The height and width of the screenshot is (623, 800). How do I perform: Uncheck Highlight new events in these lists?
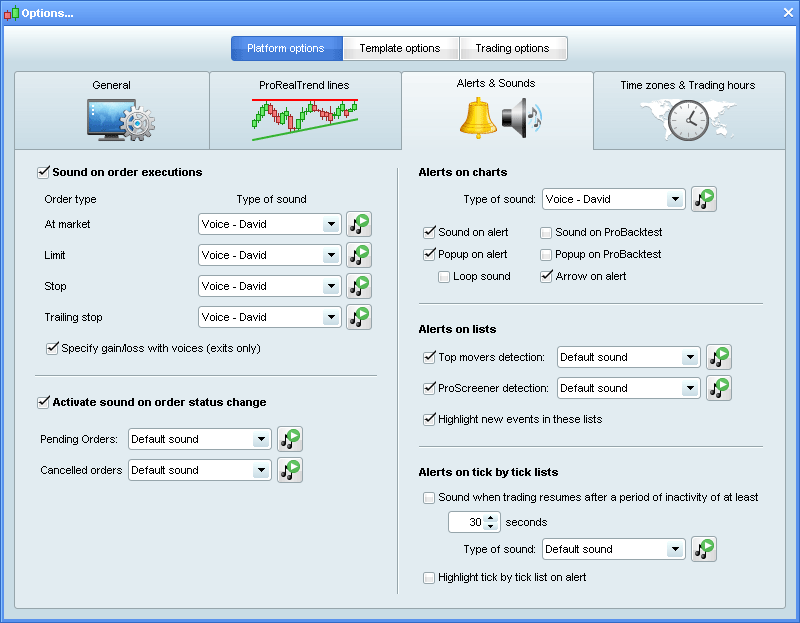429,419
